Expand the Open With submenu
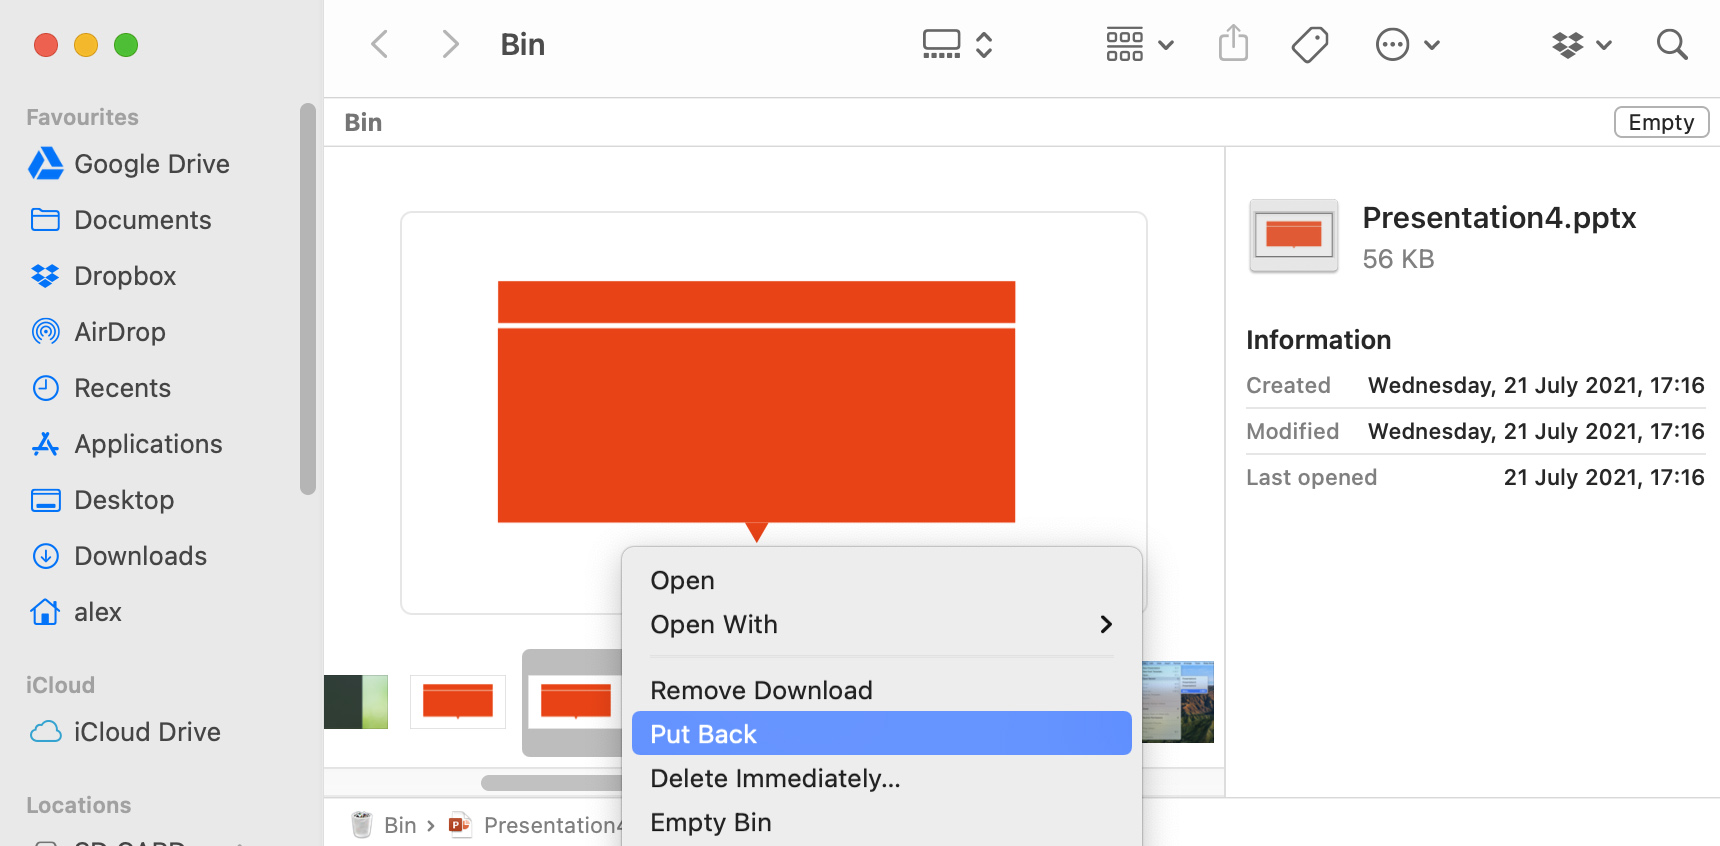The image size is (1720, 846). tap(880, 624)
